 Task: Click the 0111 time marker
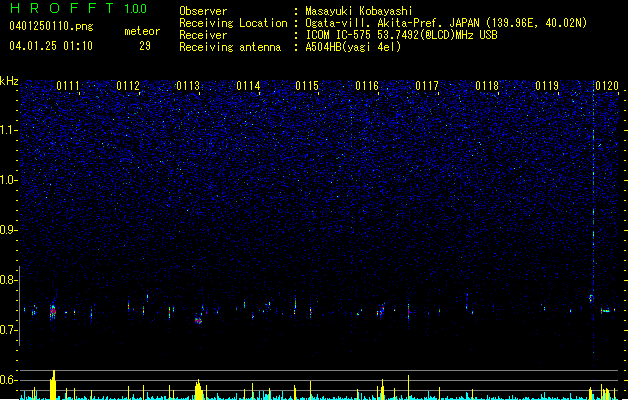[x=68, y=86]
